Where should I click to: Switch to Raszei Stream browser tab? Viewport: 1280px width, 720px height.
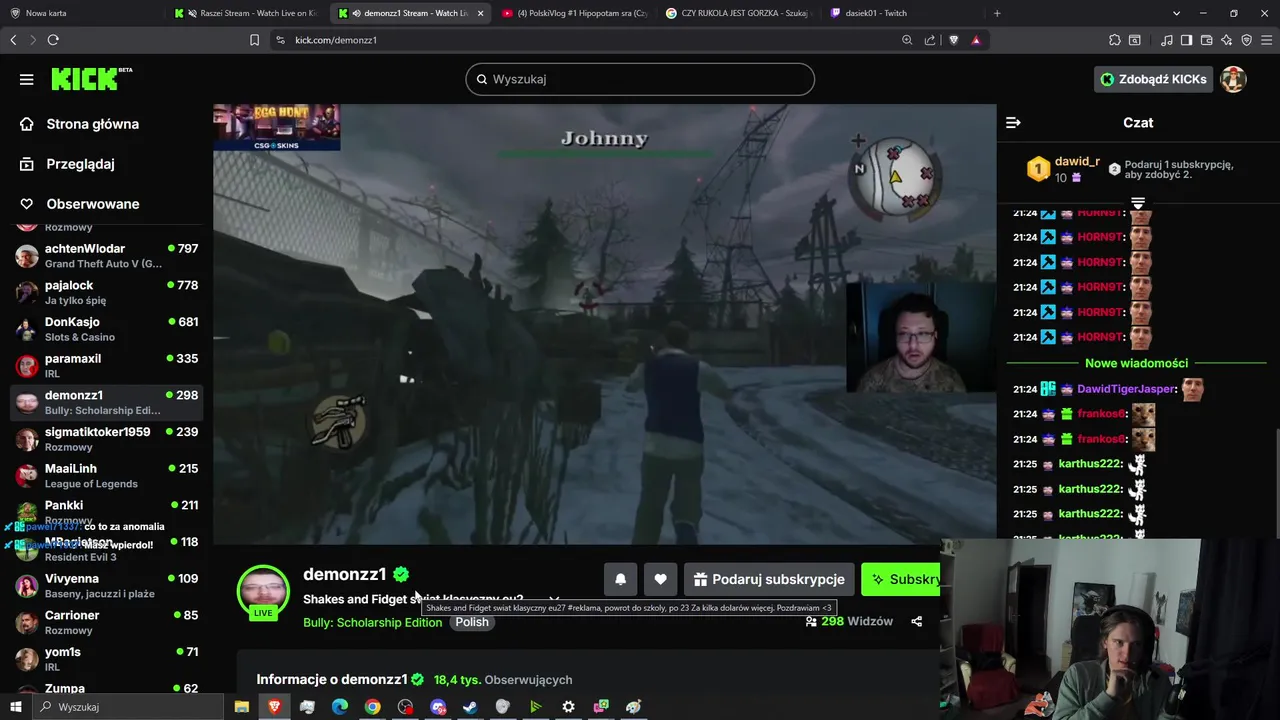246,13
